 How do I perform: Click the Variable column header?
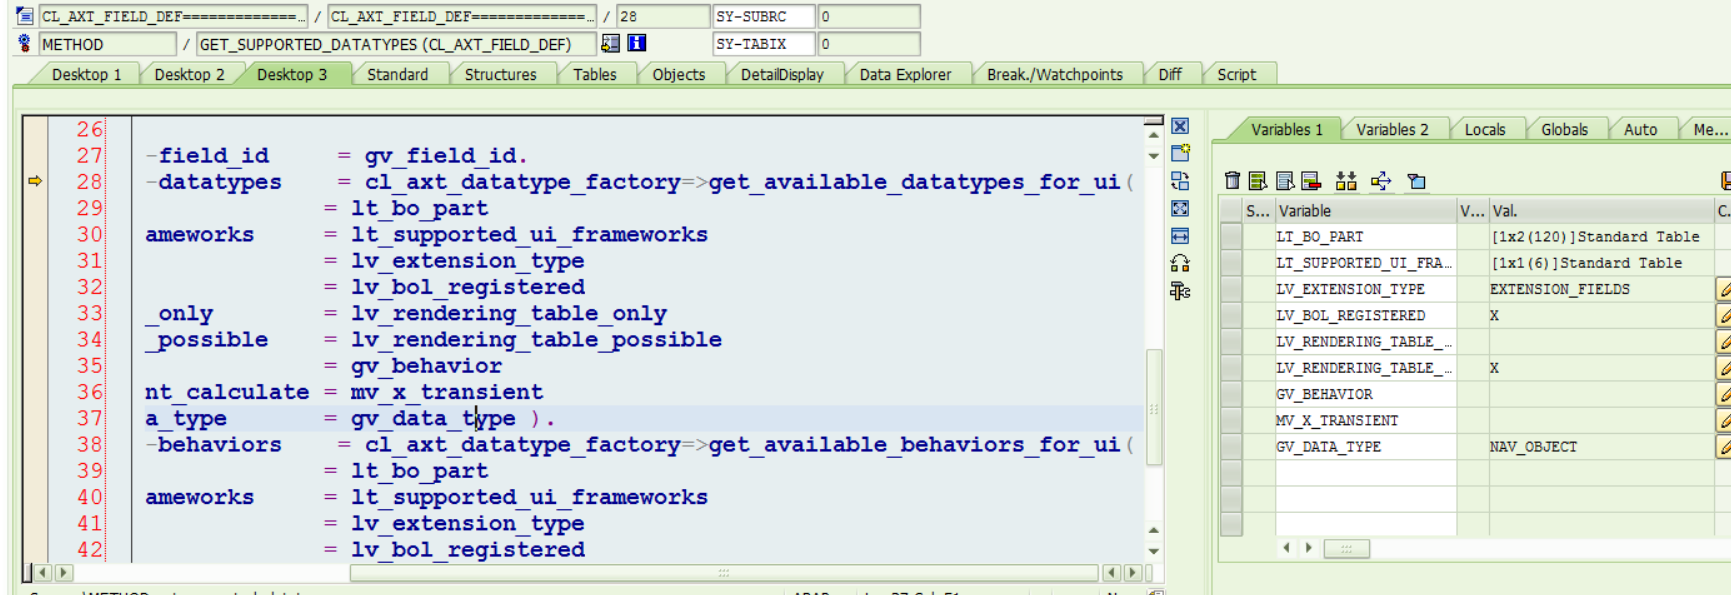(1365, 210)
